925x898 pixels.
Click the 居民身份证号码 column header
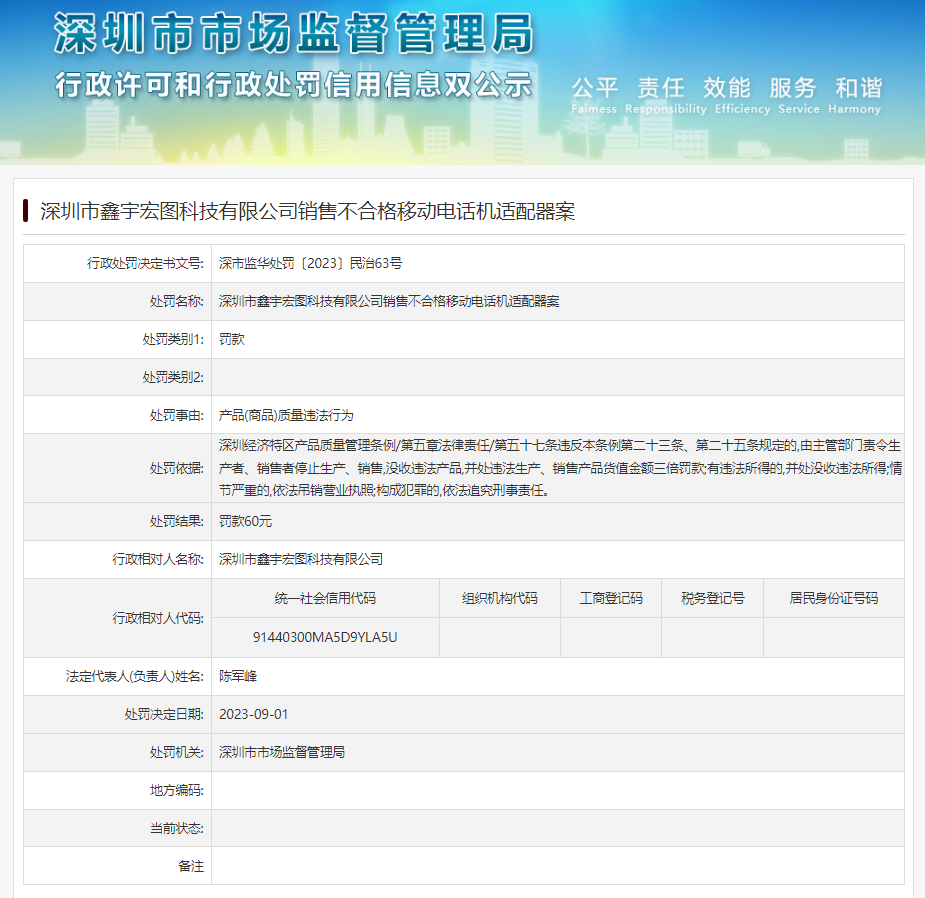click(x=834, y=598)
